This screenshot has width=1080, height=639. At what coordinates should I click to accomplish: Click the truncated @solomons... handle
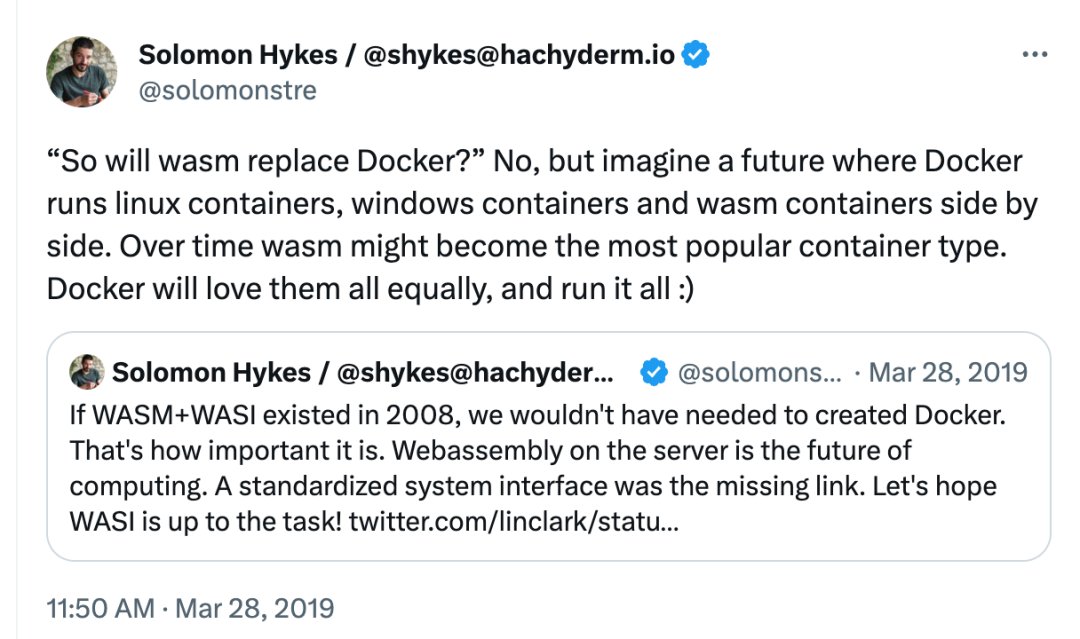pos(759,373)
